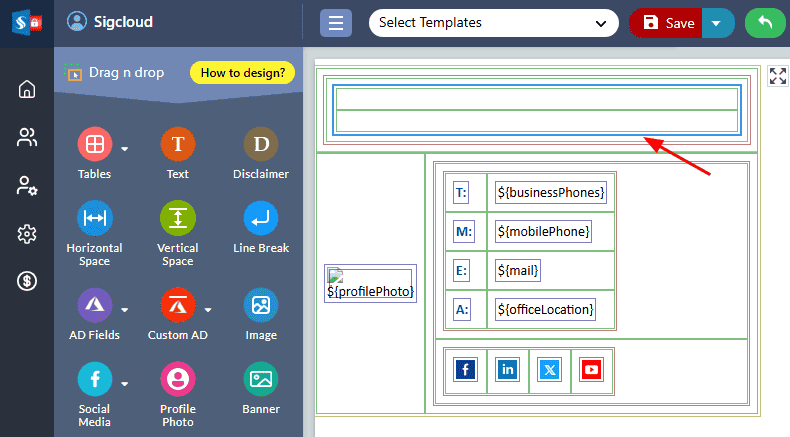This screenshot has width=790, height=437.
Task: Expand the Tables dropdown arrow
Action: [125, 150]
